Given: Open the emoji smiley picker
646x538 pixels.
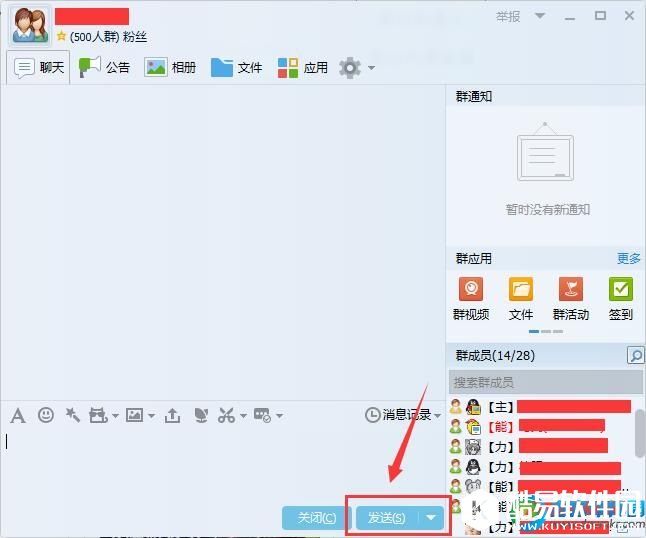Looking at the screenshot, I should point(46,415).
